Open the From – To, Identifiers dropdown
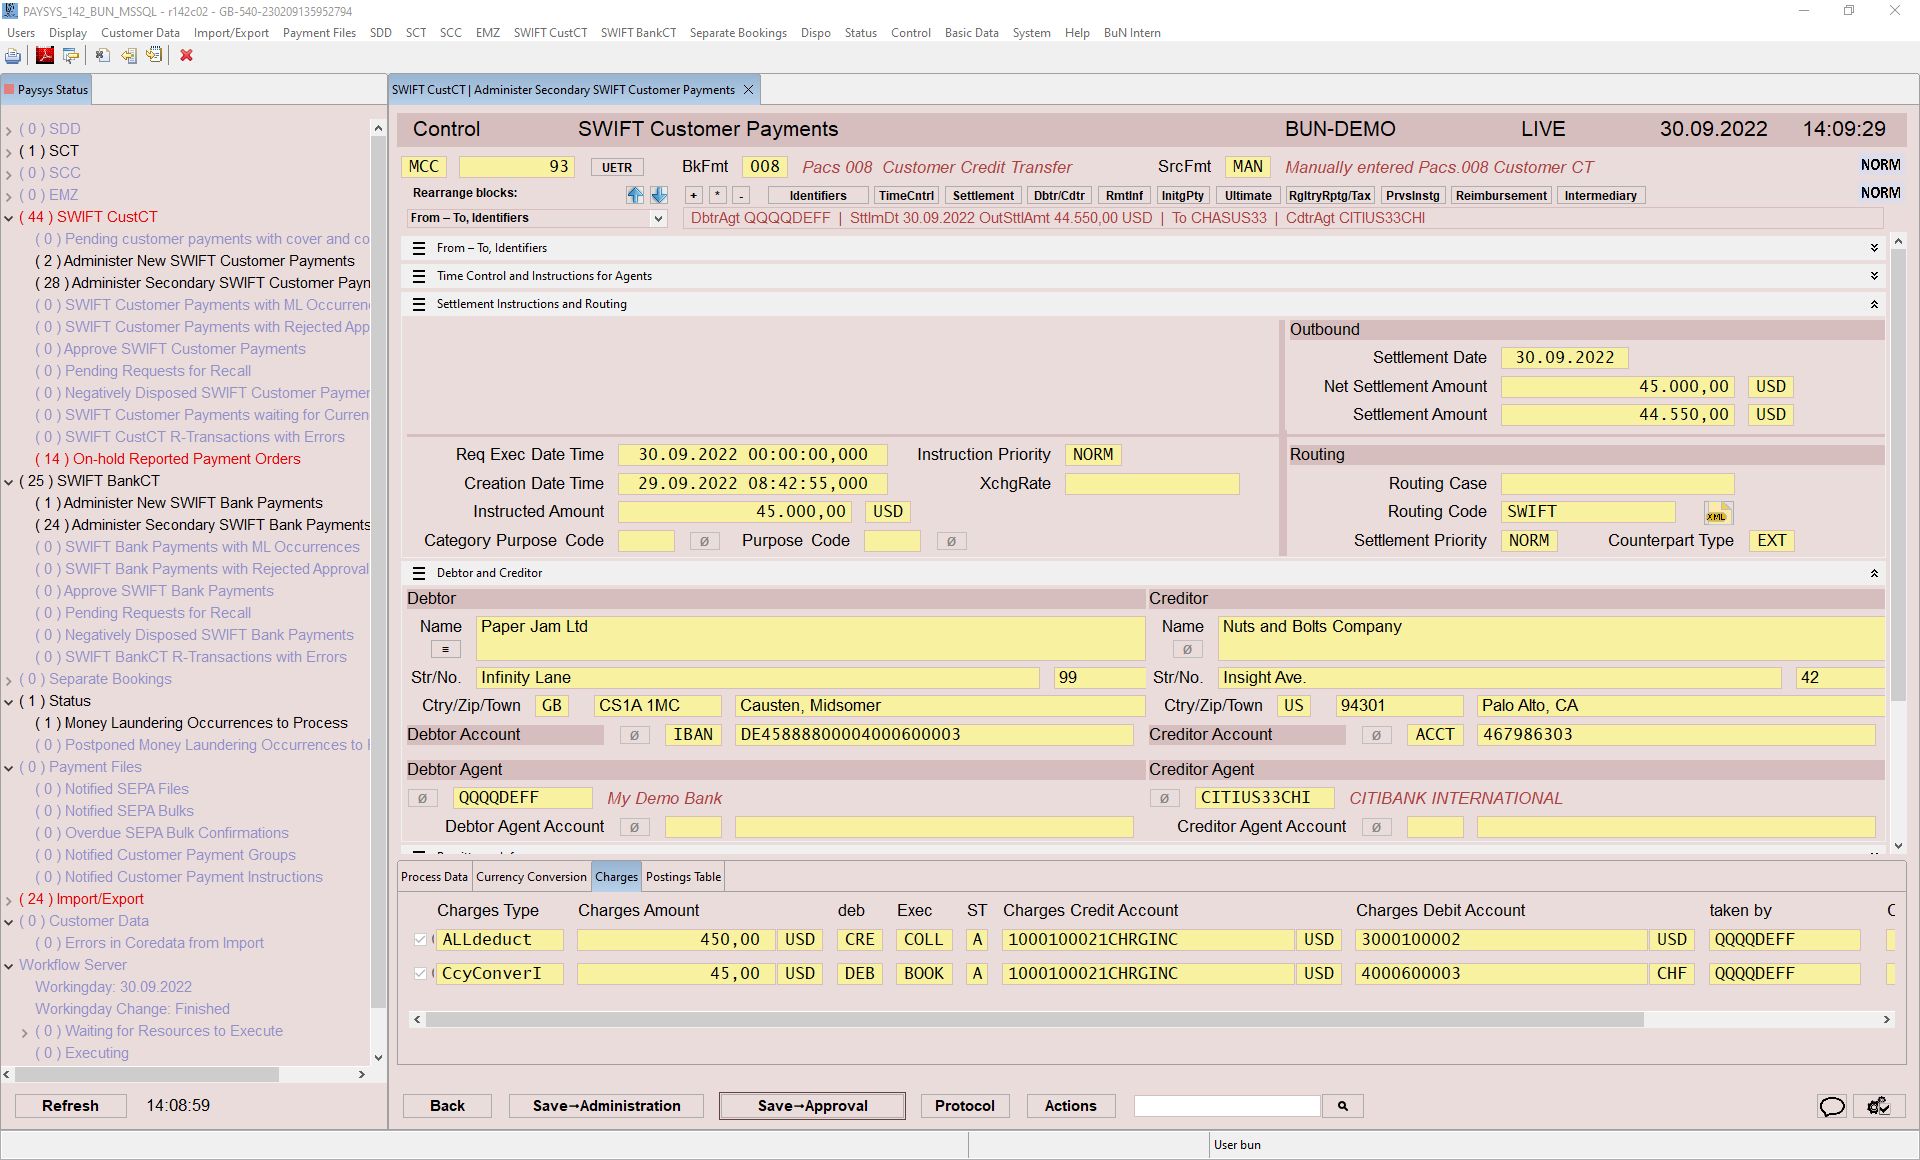Viewport: 1920px width, 1160px height. (x=658, y=219)
